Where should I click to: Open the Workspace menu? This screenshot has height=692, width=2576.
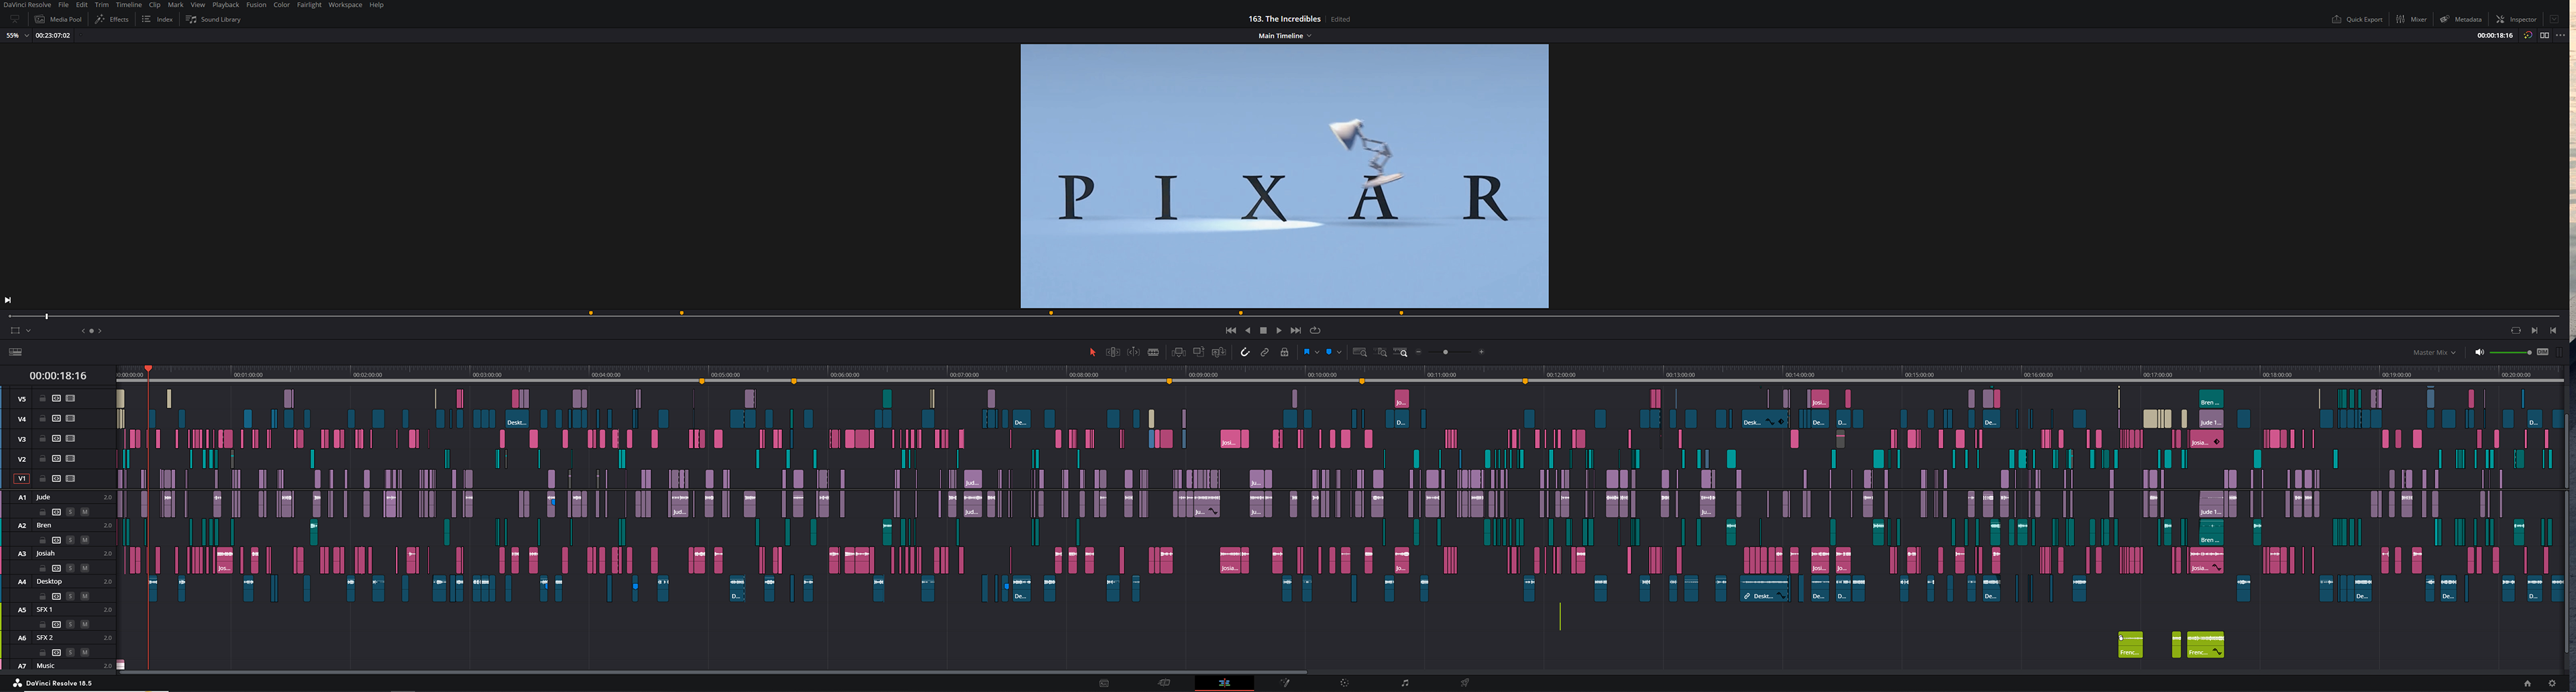click(x=345, y=5)
